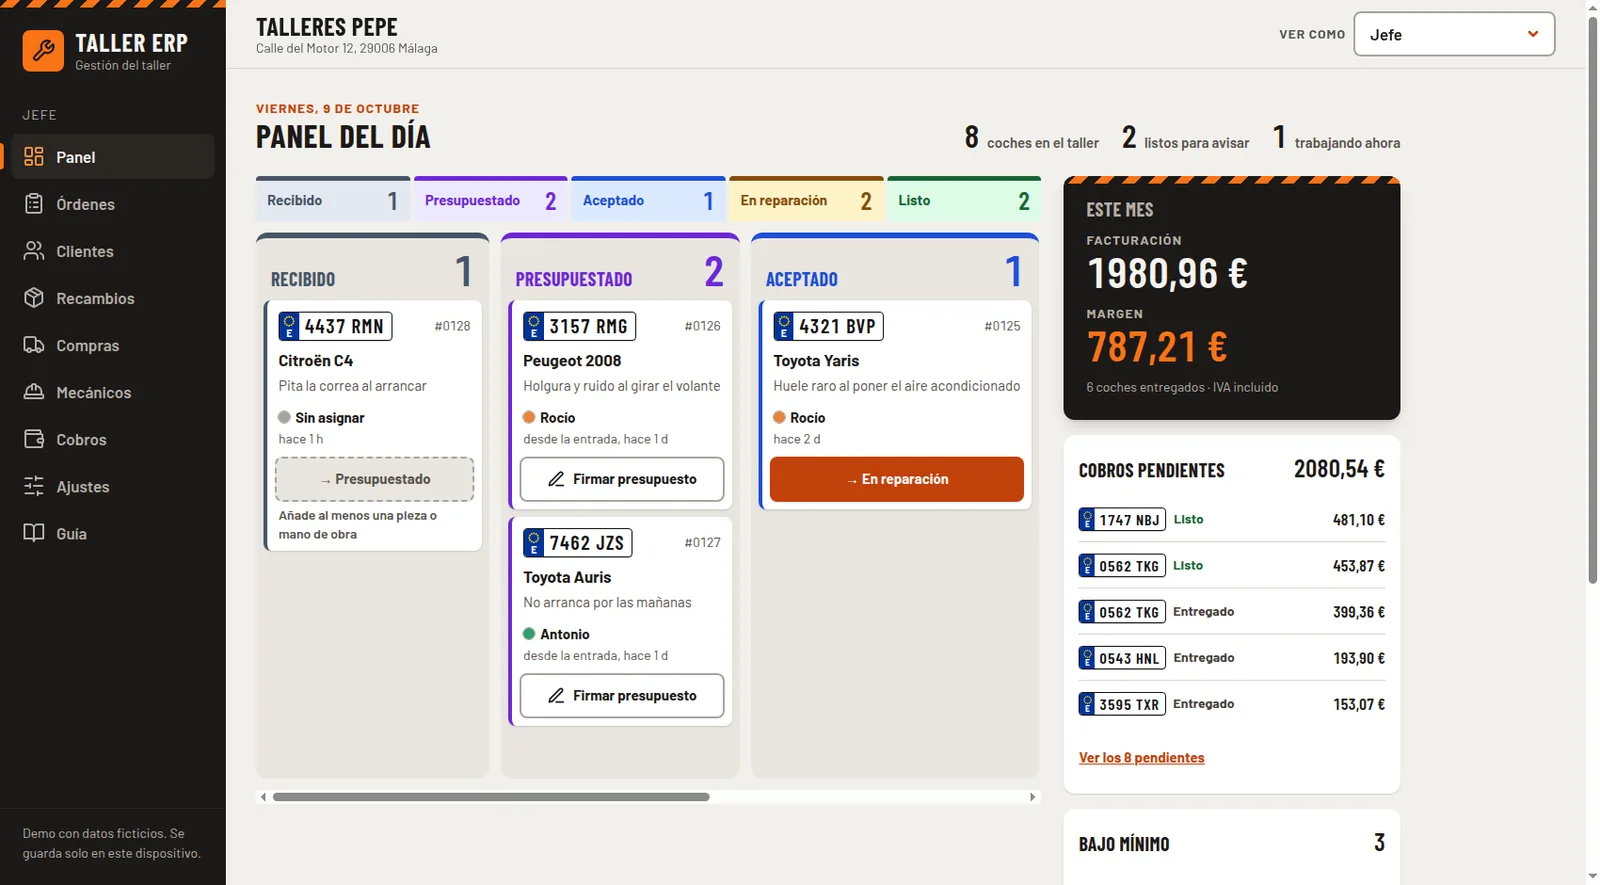The width and height of the screenshot is (1600, 885).
Task: Click order number #0128
Action: 452,326
